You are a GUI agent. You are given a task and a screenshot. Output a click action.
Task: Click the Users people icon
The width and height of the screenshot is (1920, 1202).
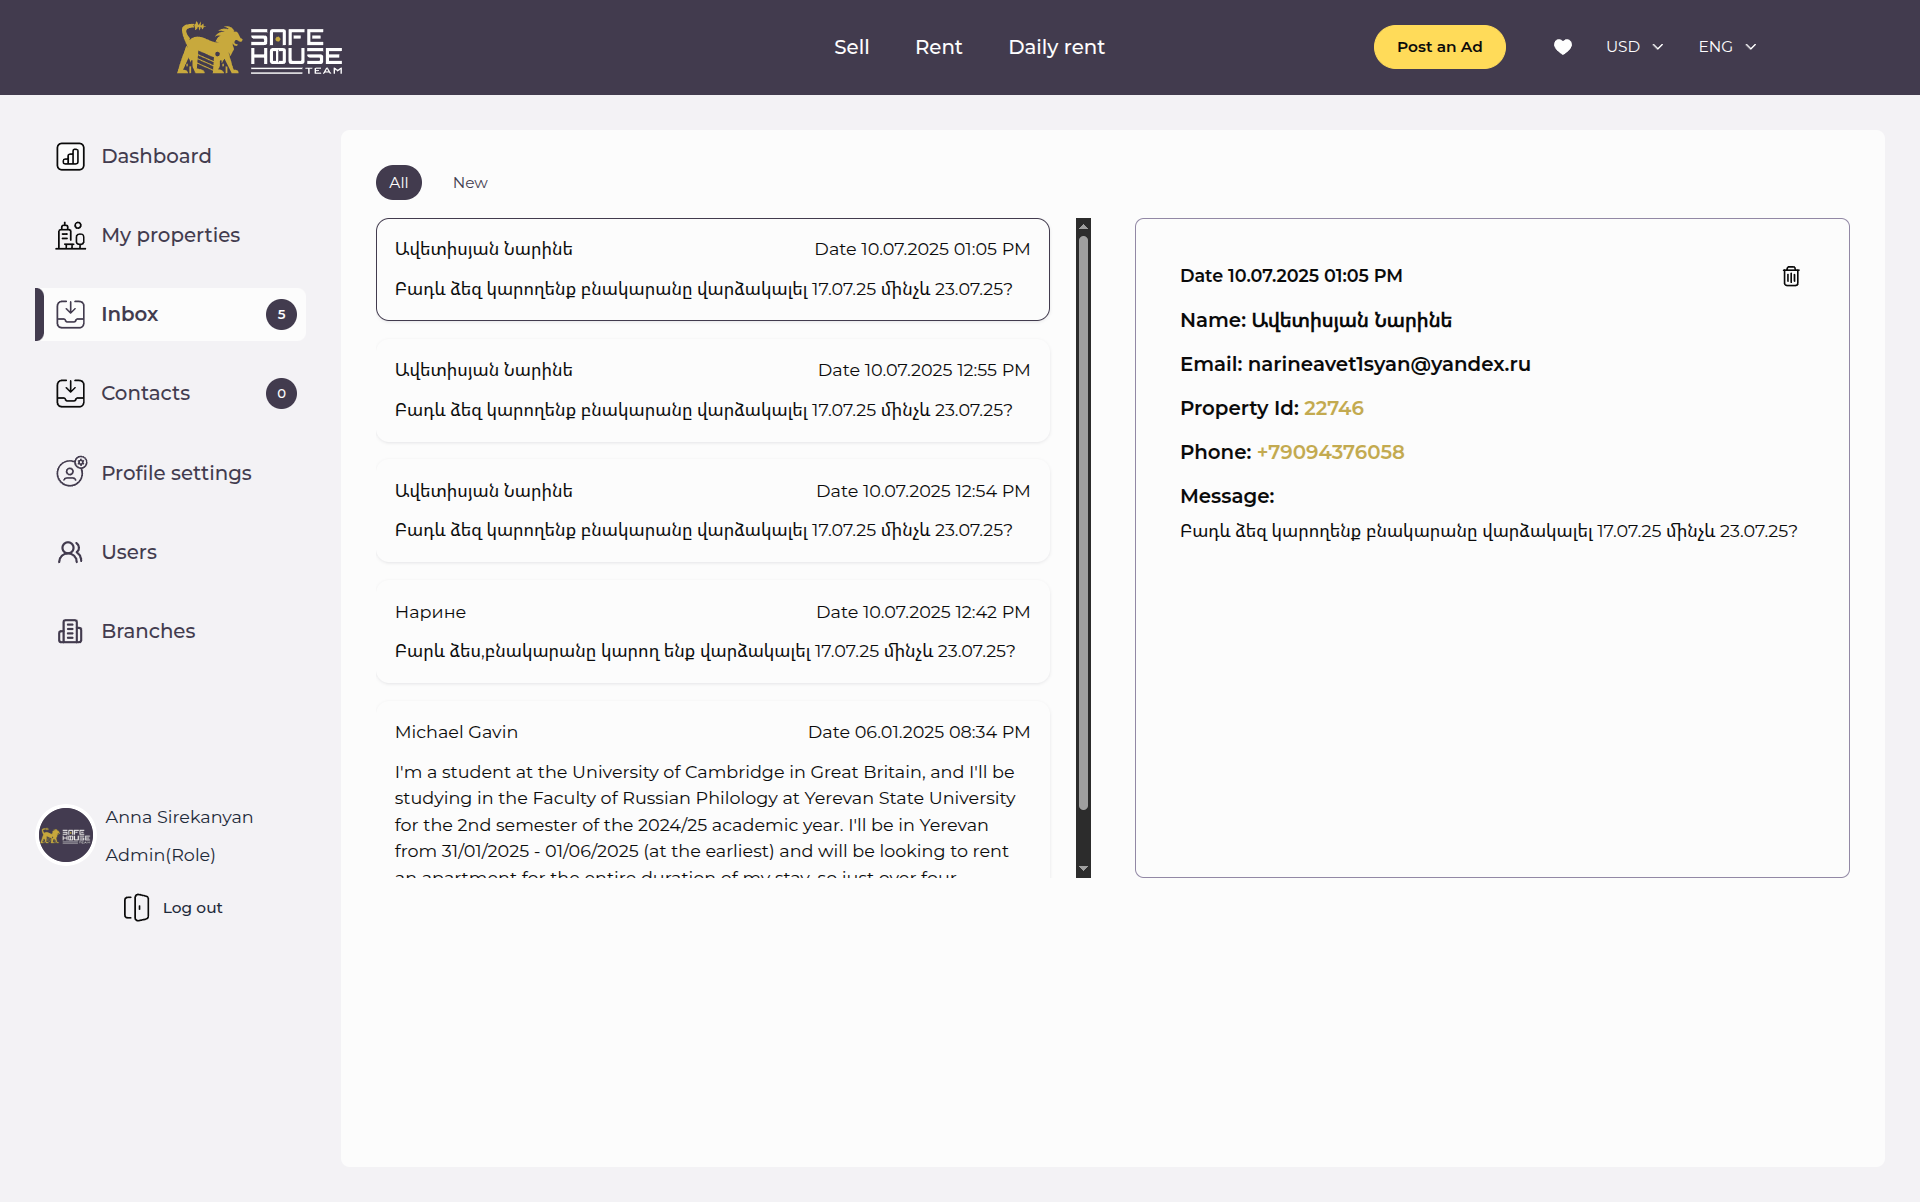tap(70, 552)
